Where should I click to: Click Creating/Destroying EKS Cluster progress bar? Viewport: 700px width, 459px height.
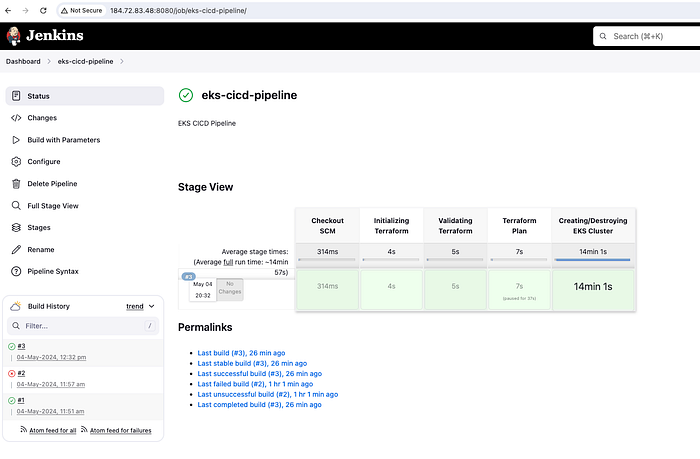(x=592, y=259)
